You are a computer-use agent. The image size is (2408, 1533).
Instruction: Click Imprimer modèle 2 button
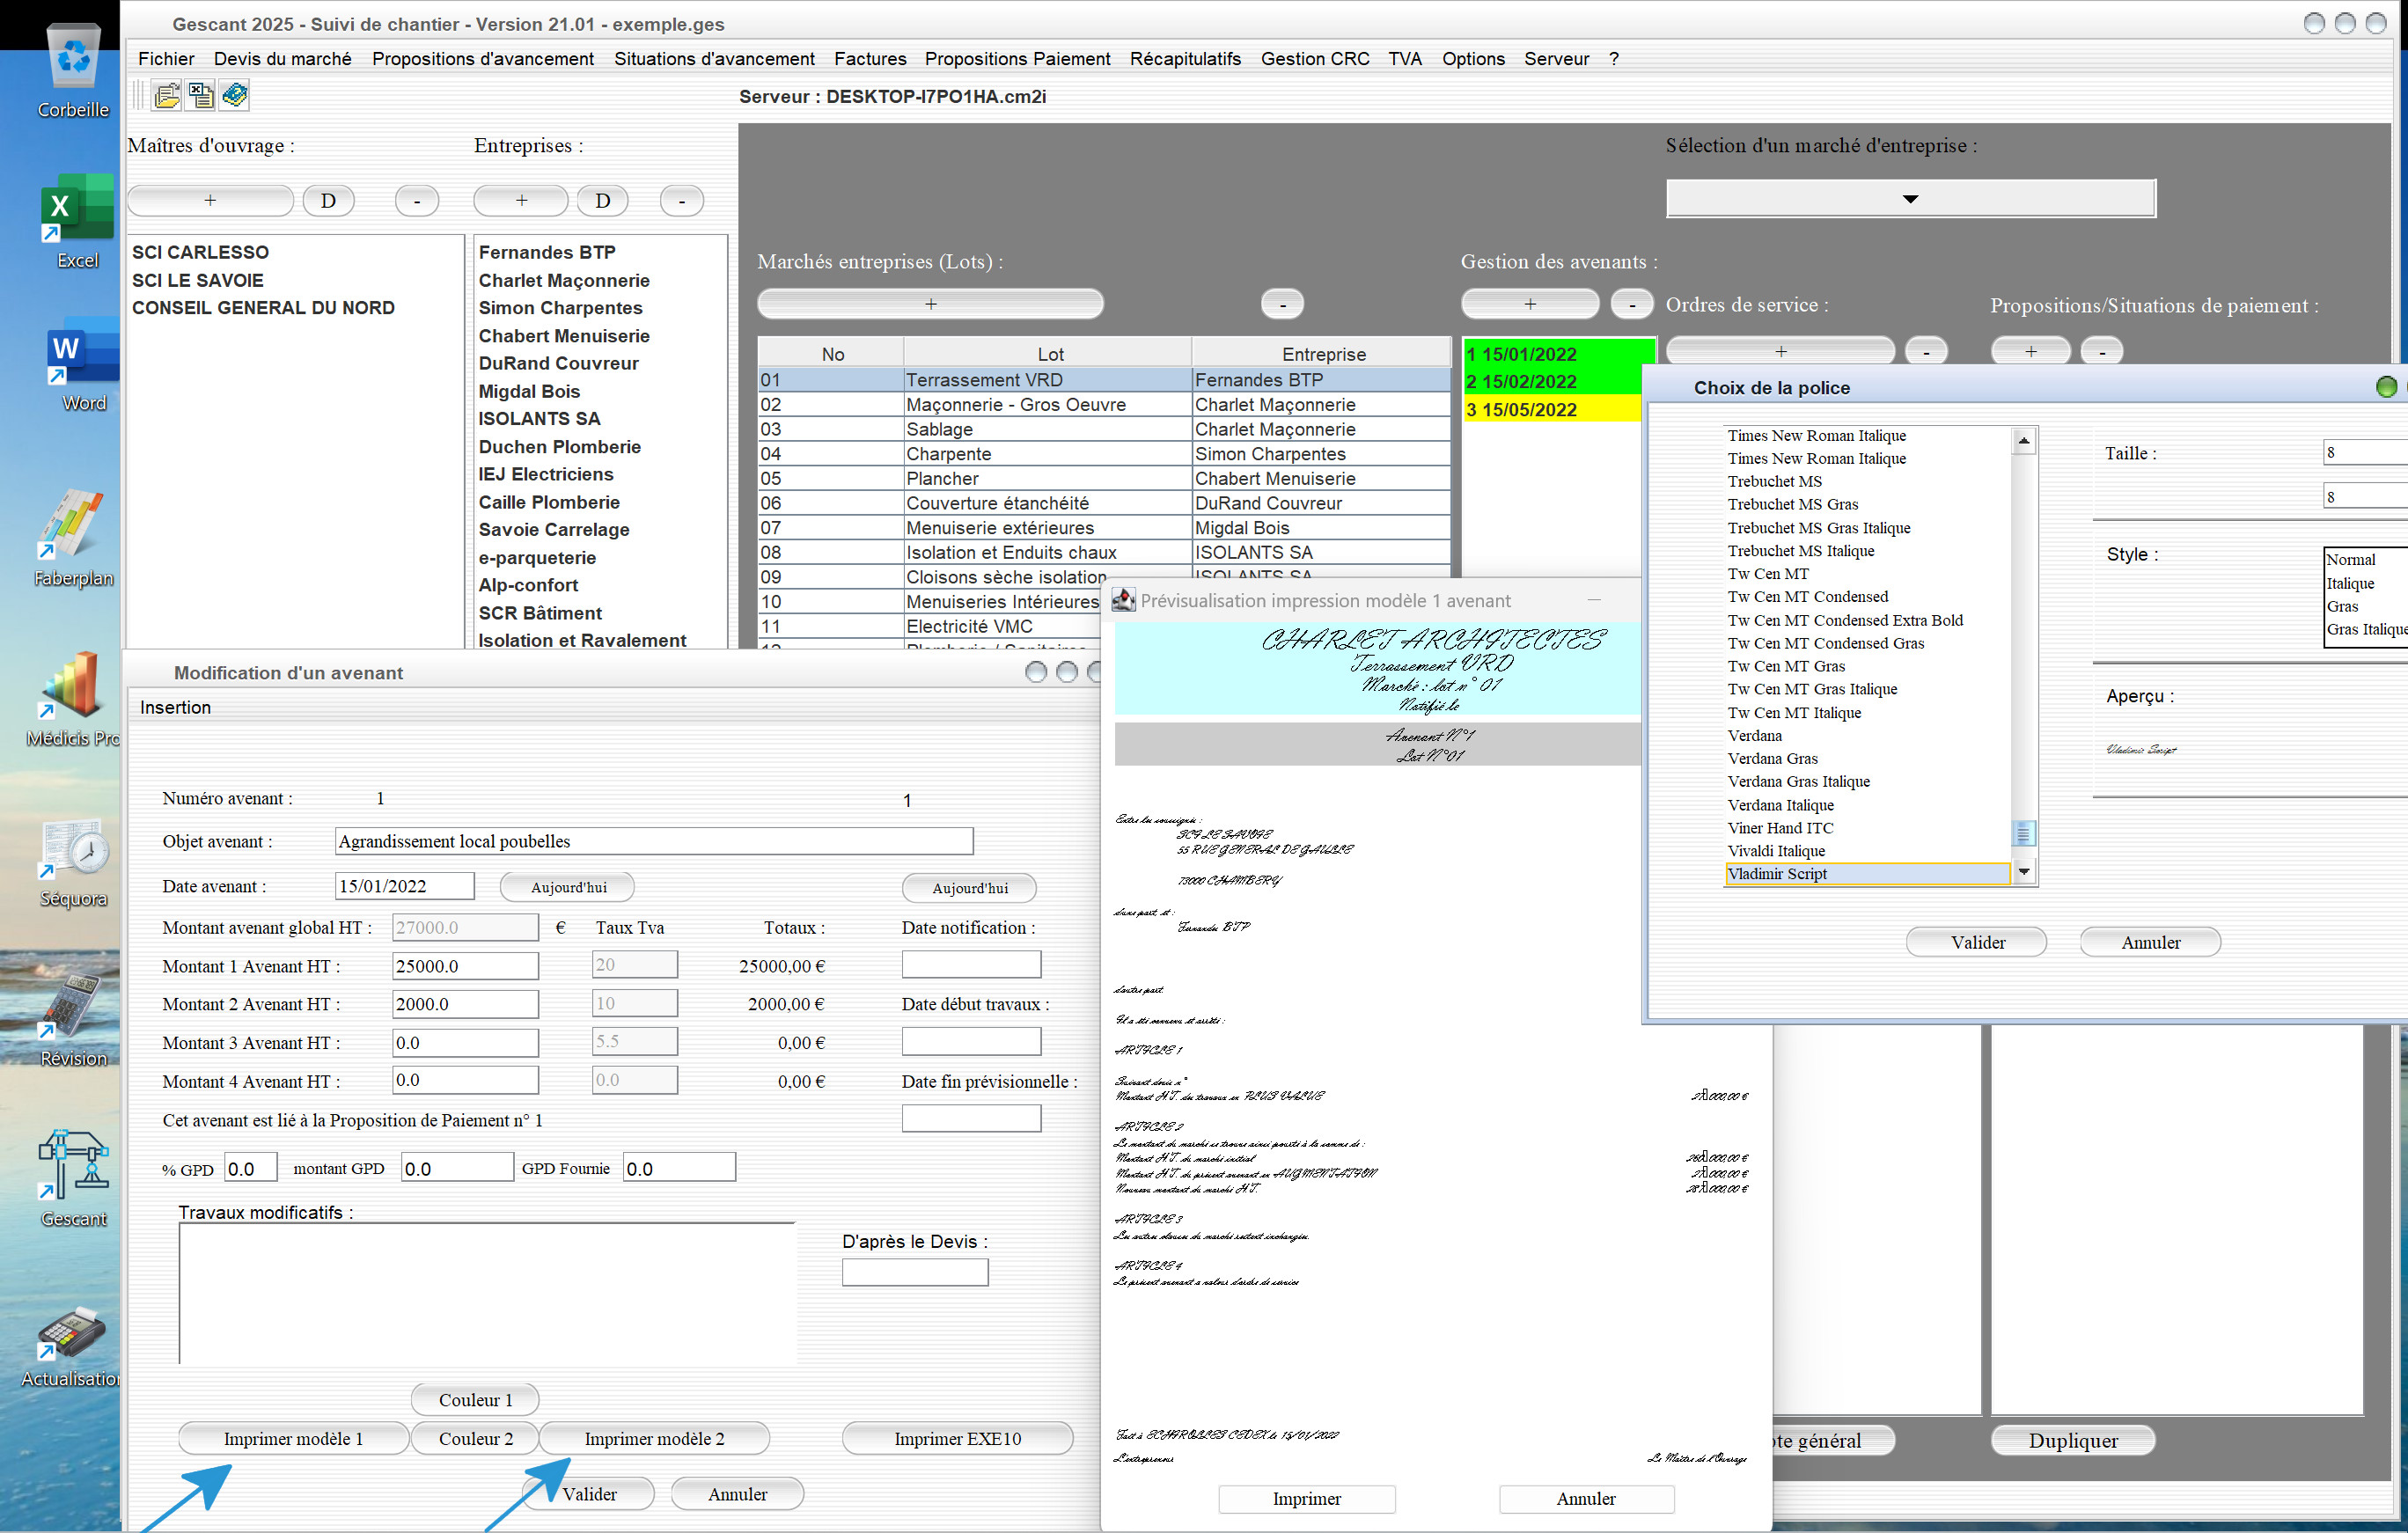click(654, 1438)
